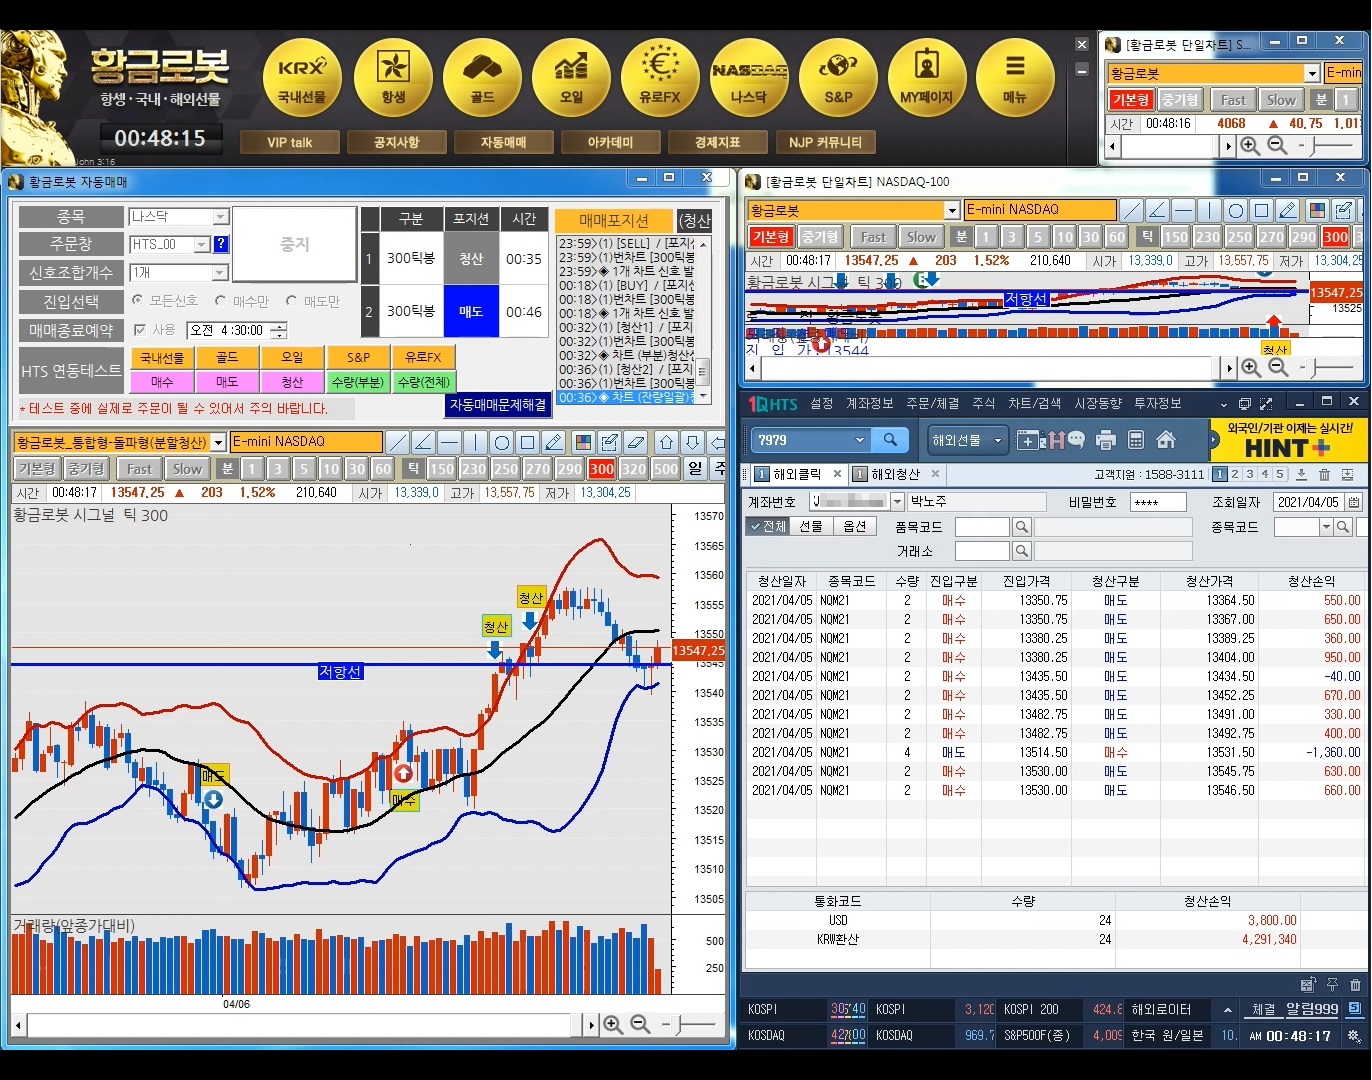Screen dimensions: 1372x1080
Task: Open the KRX 국내선물 gold button
Action: [x=302, y=78]
